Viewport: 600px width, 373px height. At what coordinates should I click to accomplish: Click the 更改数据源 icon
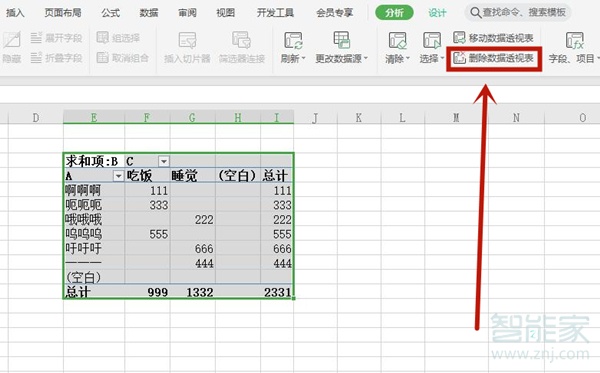coord(341,40)
